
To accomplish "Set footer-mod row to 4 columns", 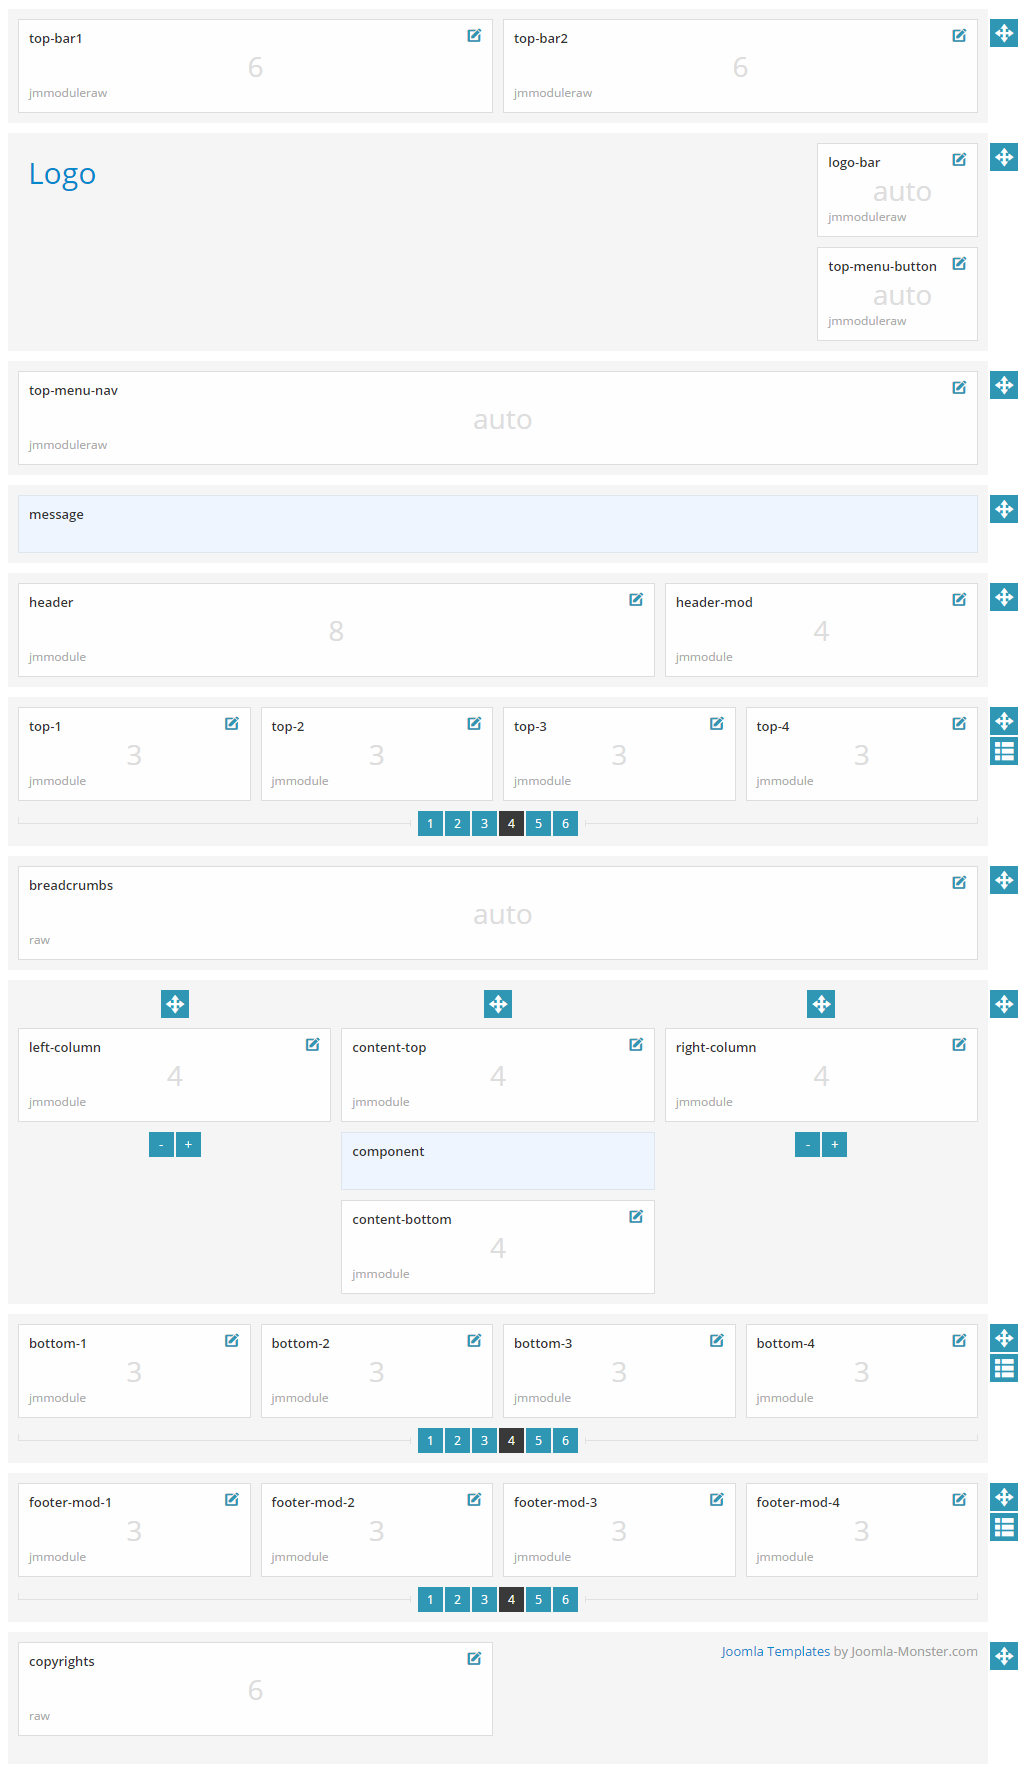I will (511, 1600).
